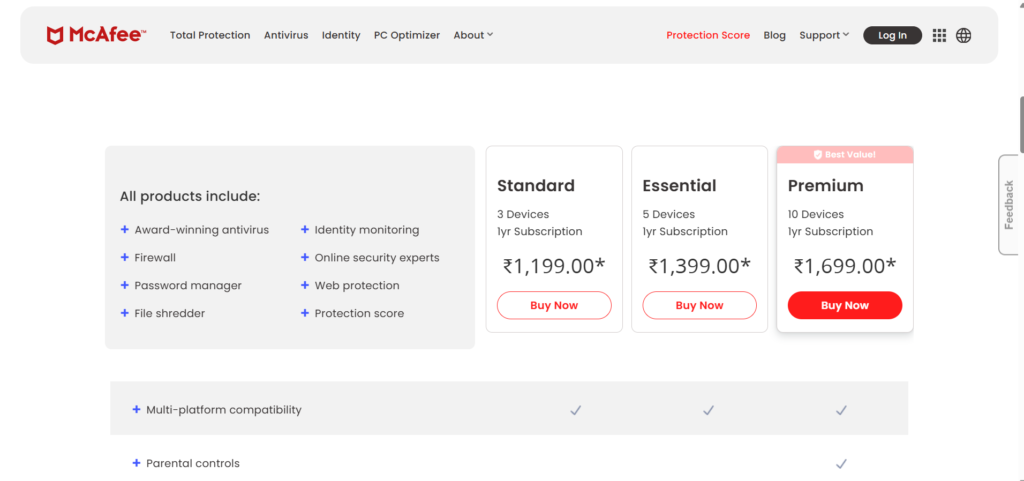
Task: Click plus icon beside File shredder
Action: pyautogui.click(x=124, y=313)
